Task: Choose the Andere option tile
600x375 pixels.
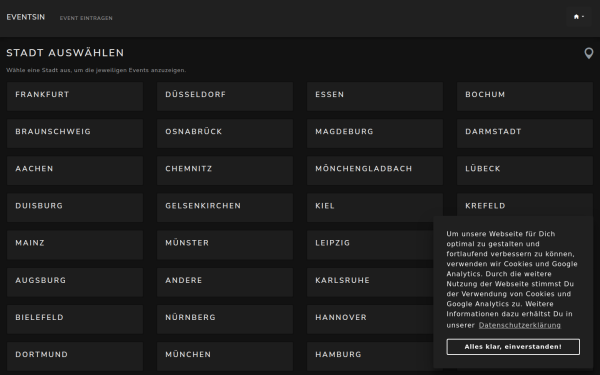Action: pos(225,282)
